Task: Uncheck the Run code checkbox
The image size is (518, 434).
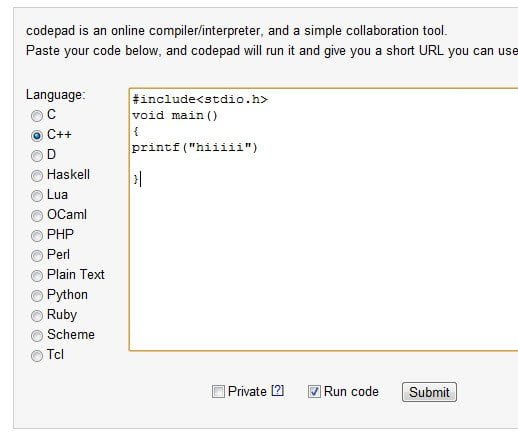Action: (314, 391)
